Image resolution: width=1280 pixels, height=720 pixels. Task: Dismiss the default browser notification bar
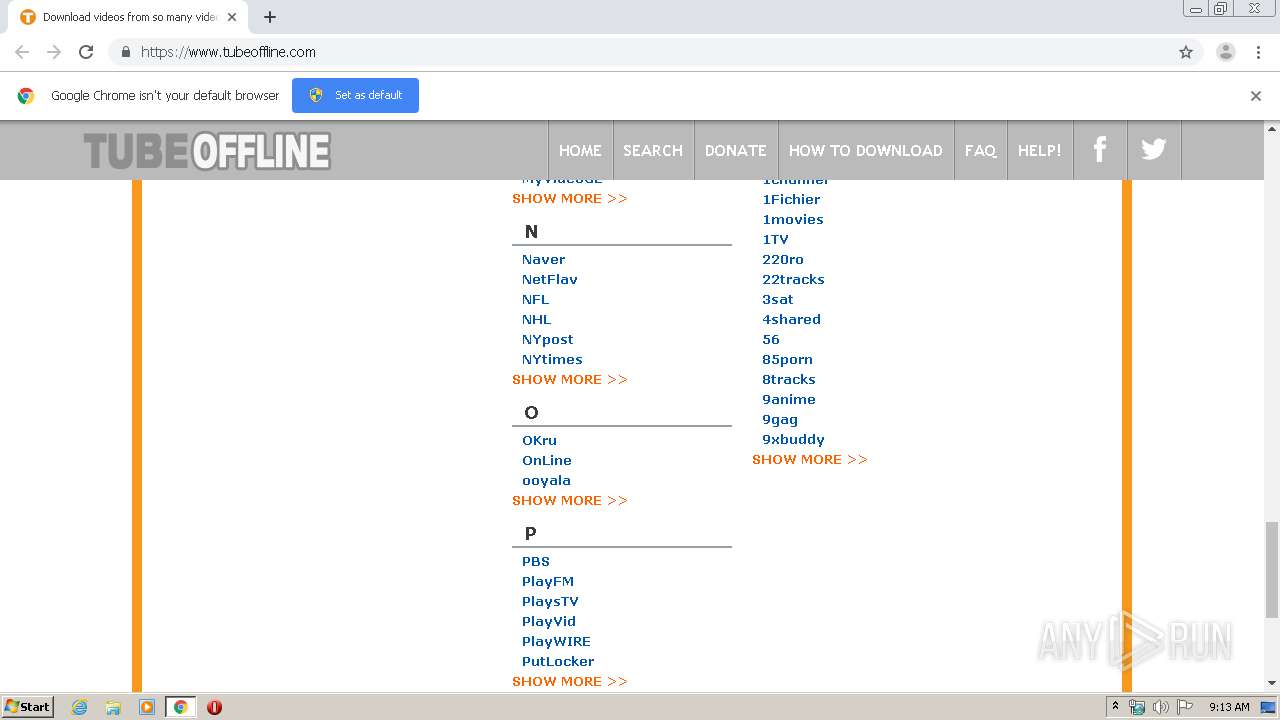tap(1256, 96)
